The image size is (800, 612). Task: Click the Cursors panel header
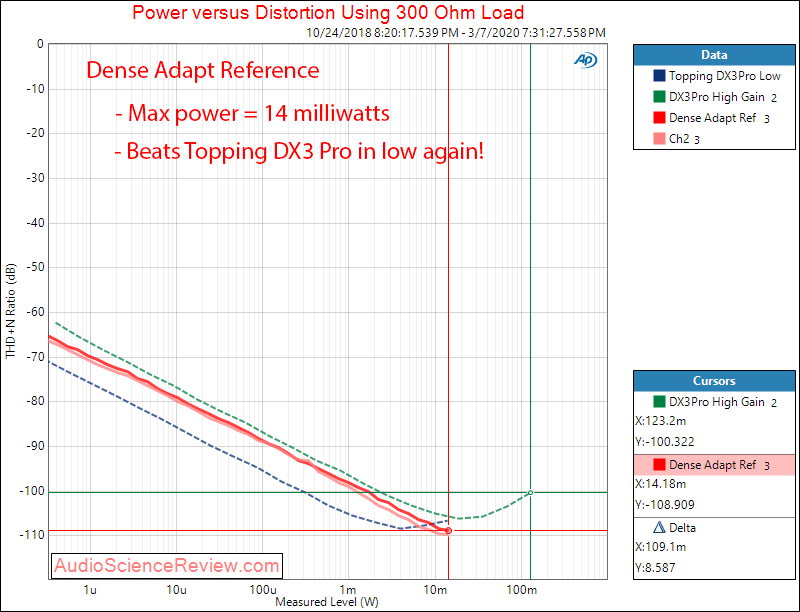click(x=714, y=381)
